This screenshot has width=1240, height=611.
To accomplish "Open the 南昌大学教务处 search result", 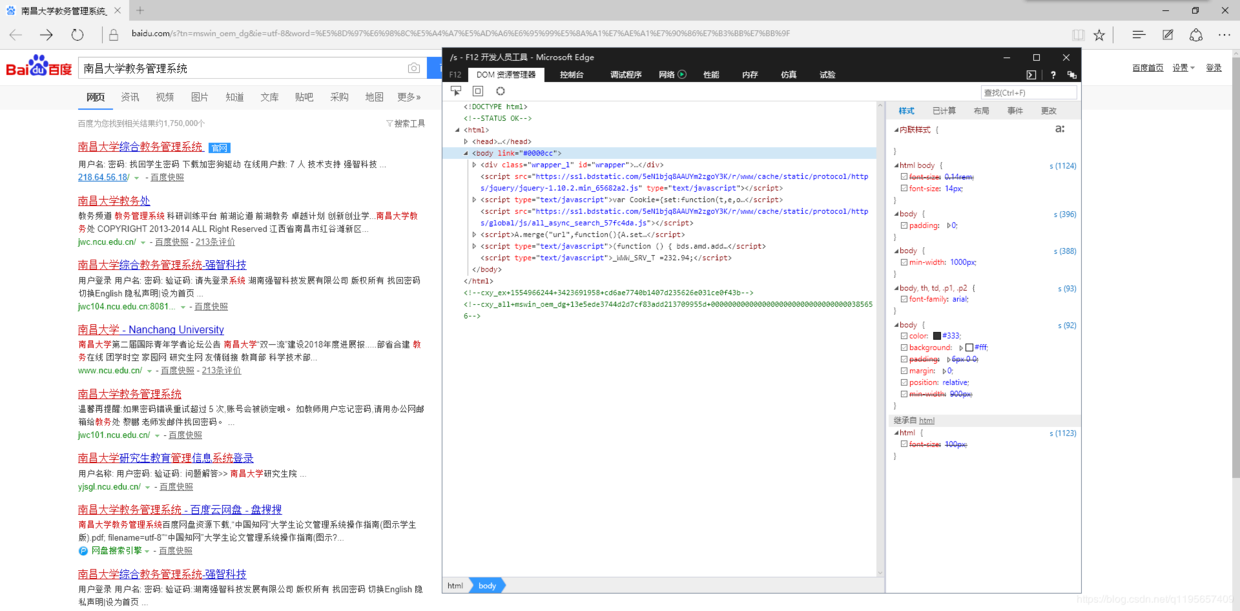I will coord(114,201).
